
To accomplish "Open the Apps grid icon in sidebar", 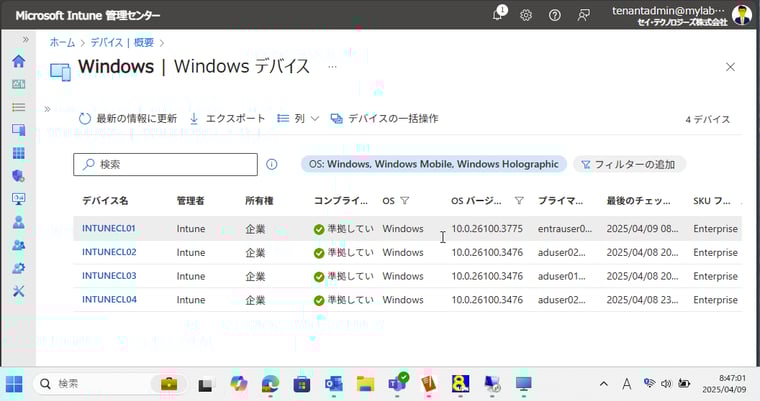I will (x=18, y=153).
